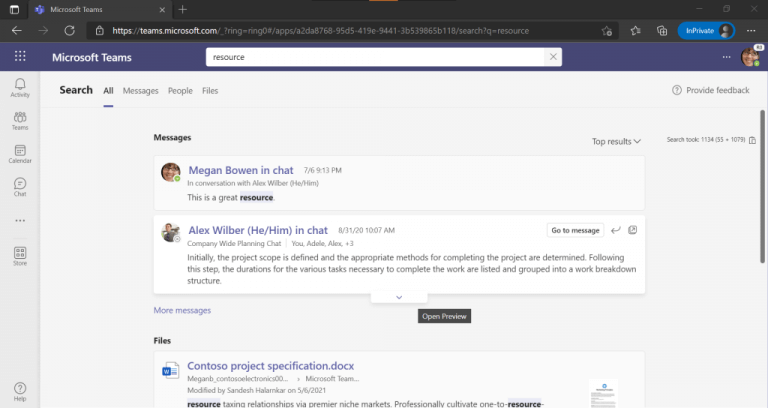Open browser Favorites list
This screenshot has height=408, width=768.
[635, 30]
